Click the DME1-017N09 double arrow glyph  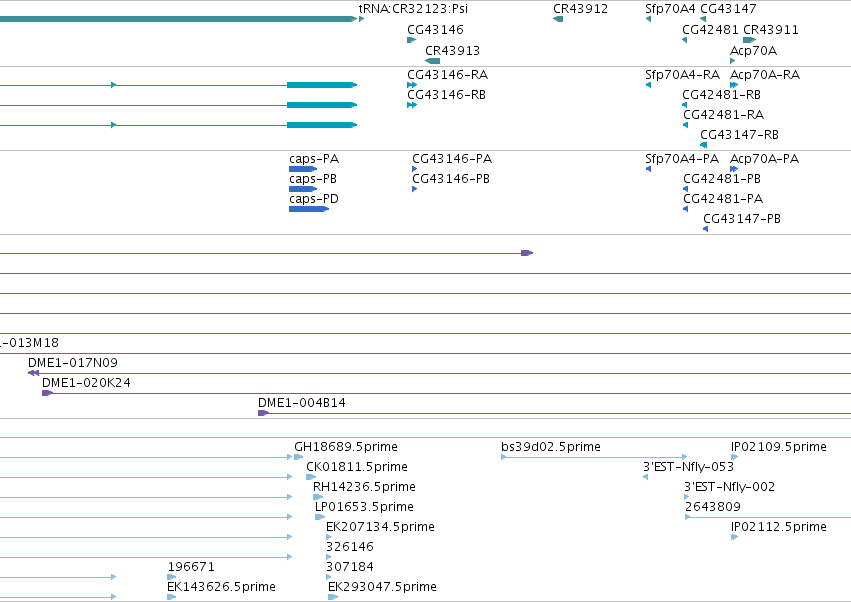click(33, 373)
